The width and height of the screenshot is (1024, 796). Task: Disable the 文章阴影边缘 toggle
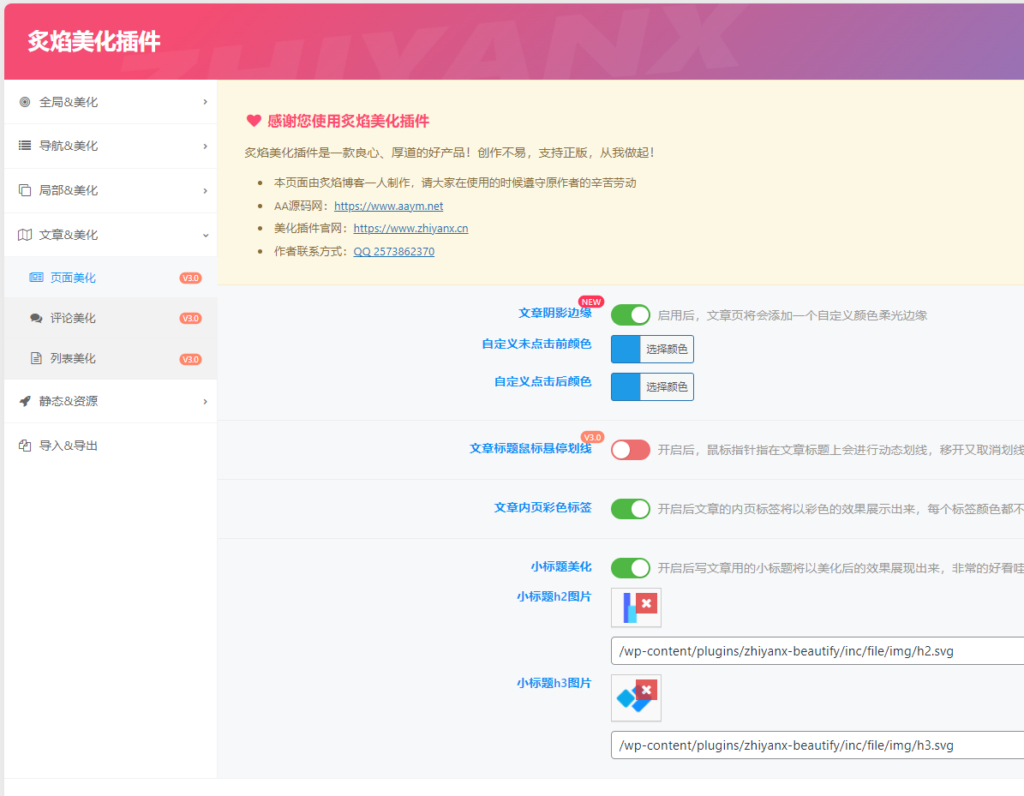pyautogui.click(x=630, y=315)
